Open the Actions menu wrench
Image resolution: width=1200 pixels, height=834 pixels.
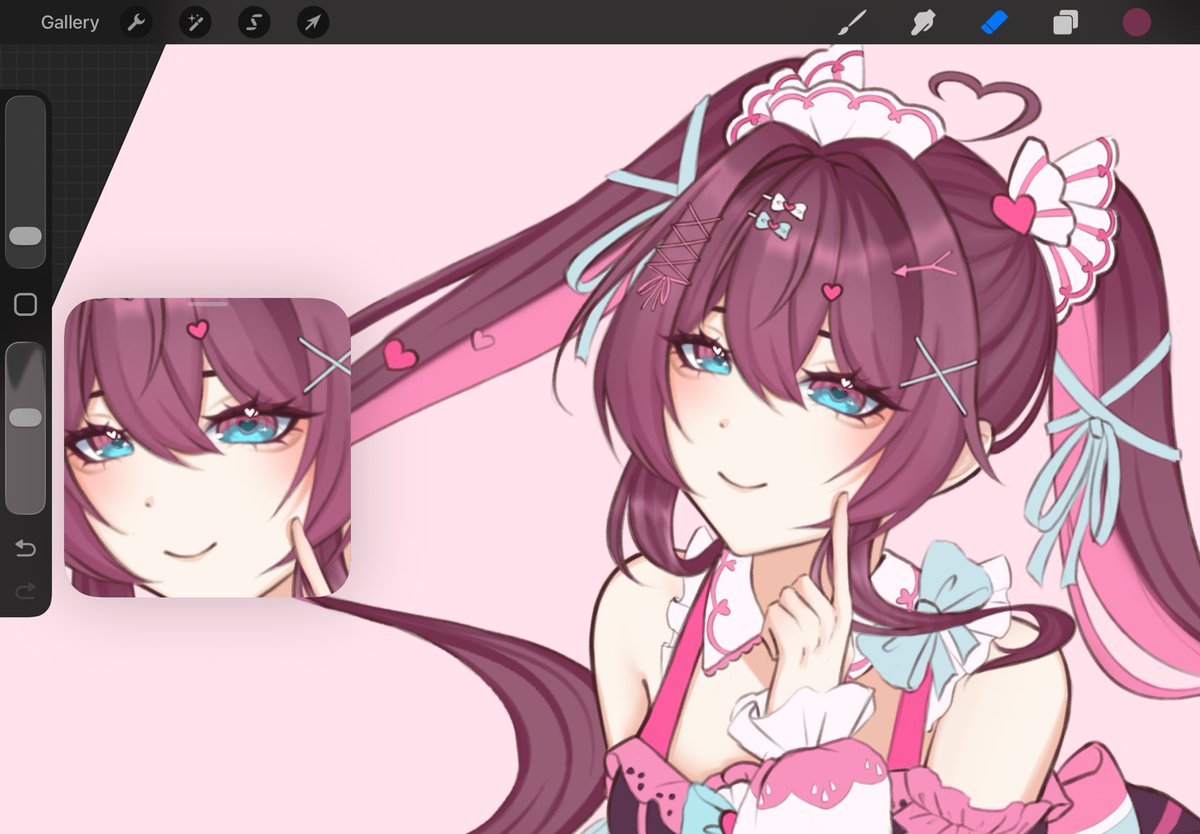pyautogui.click(x=135, y=22)
